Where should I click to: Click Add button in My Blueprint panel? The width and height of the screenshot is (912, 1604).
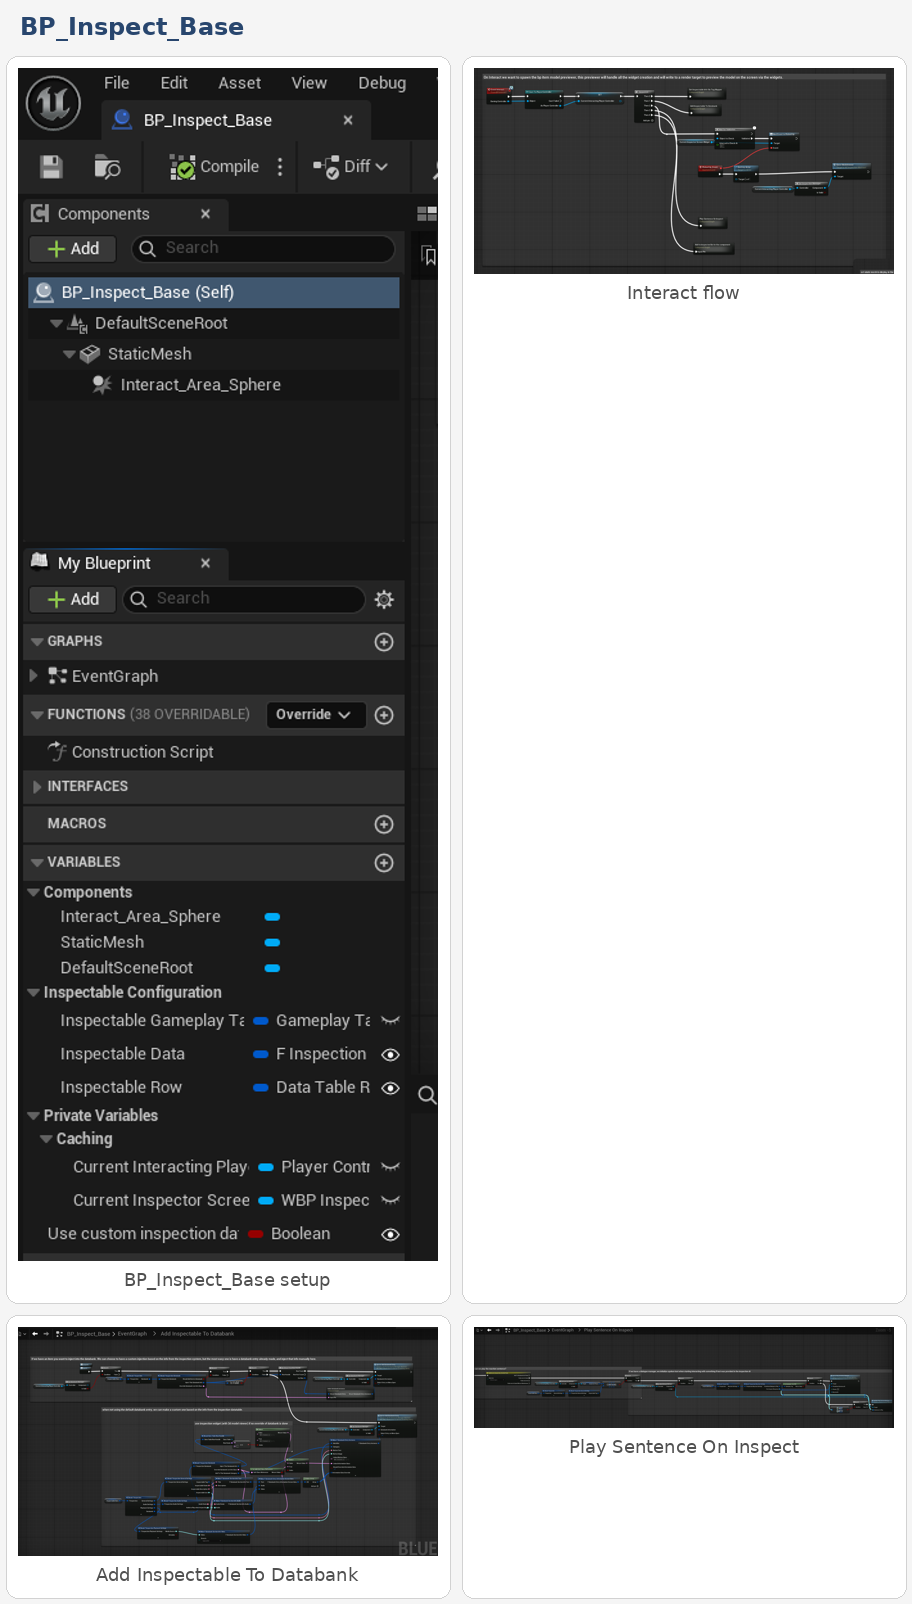73,599
